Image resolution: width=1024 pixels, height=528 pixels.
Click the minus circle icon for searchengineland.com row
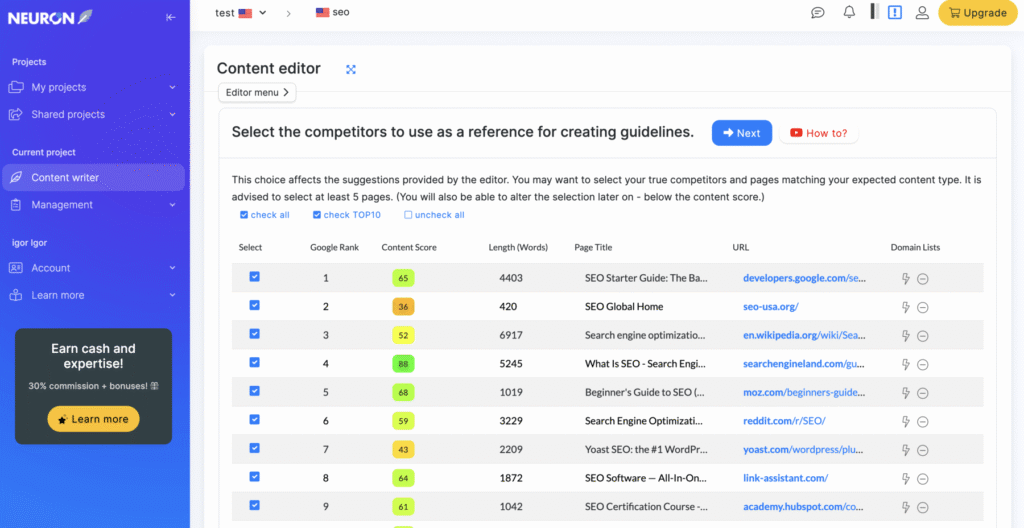tap(923, 365)
